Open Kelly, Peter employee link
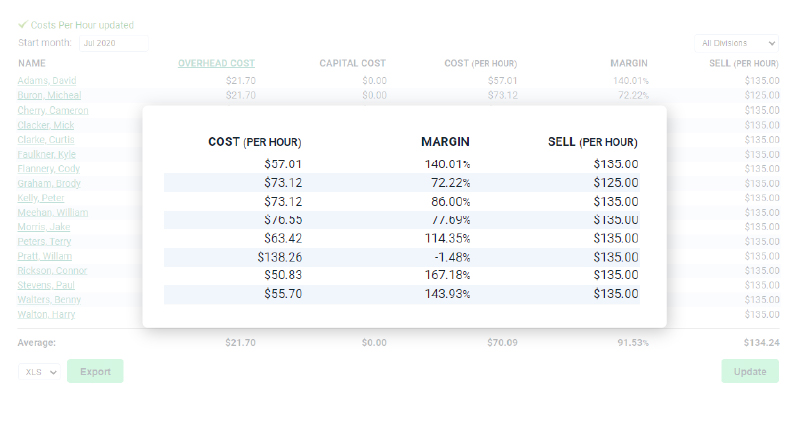 (x=41, y=198)
